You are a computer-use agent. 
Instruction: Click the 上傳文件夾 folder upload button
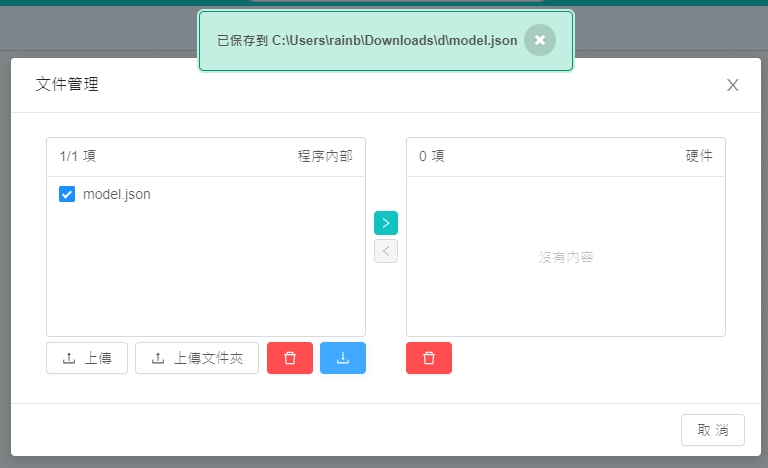click(x=197, y=358)
